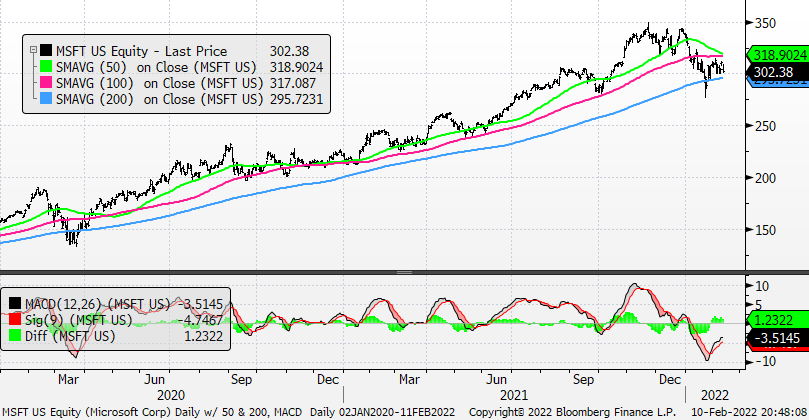The height and width of the screenshot is (420, 809).
Task: Click the green Diff legend swatch
Action: click(15, 336)
